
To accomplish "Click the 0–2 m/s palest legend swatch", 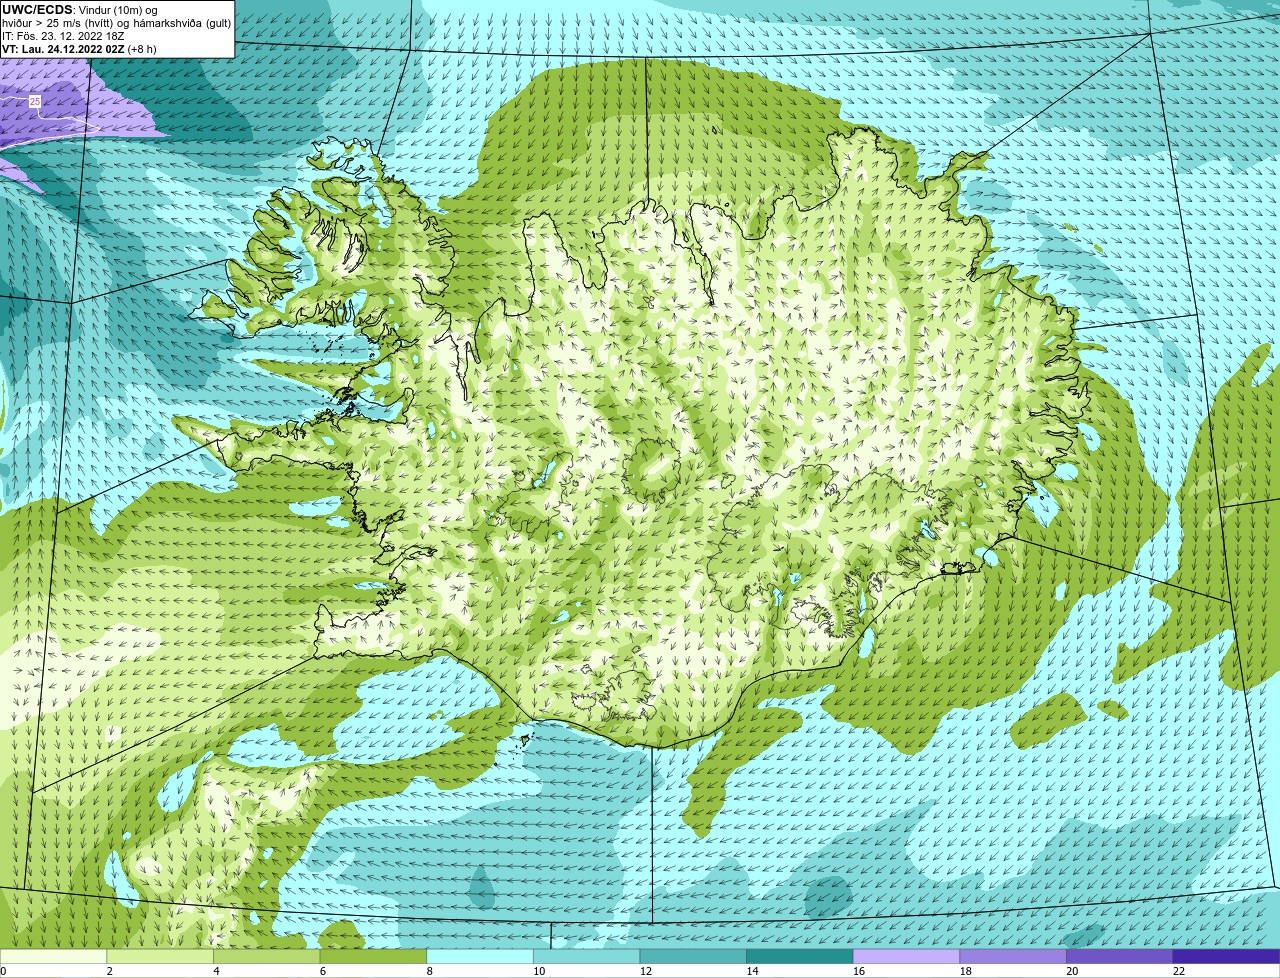I will [53, 956].
